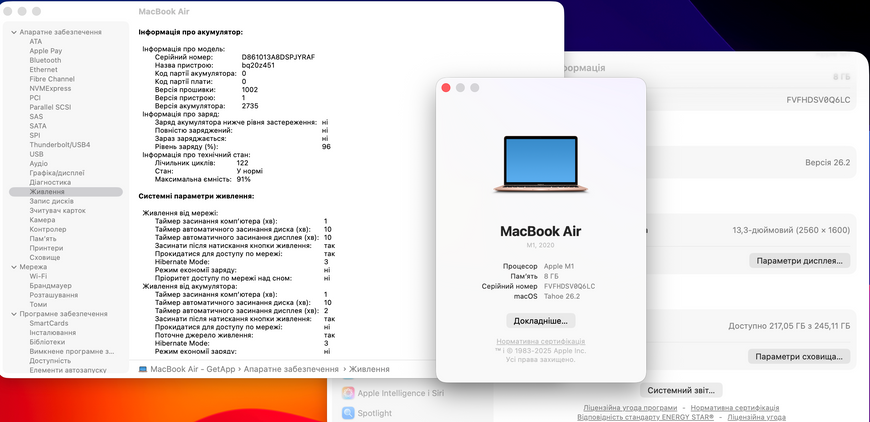Select Графіка/дисплеї in the sidebar
The width and height of the screenshot is (870, 422).
coord(57,173)
